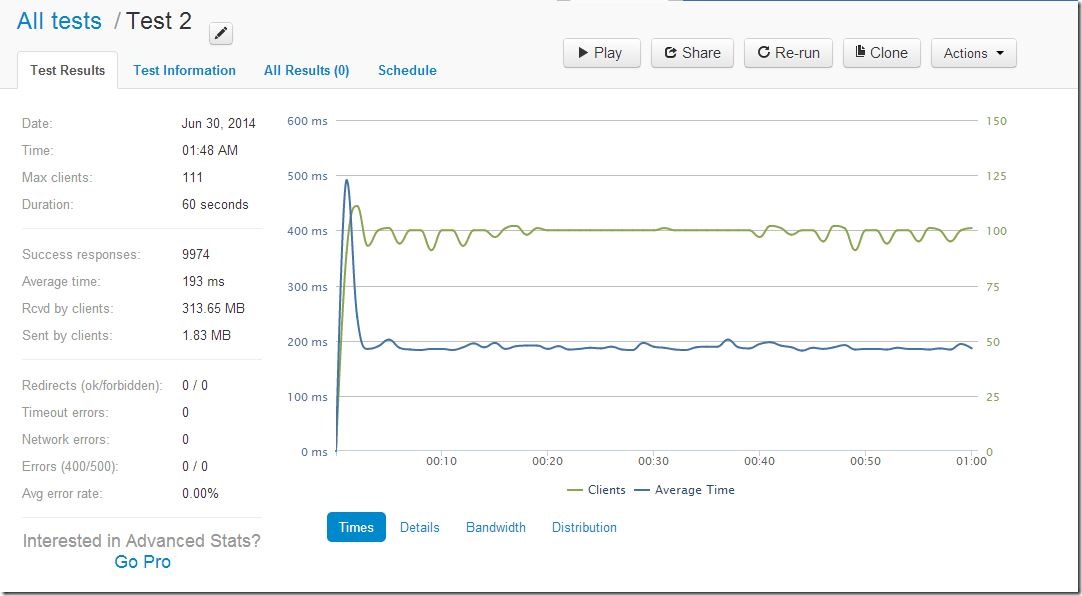This screenshot has height=596, width=1082.
Task: Click the Errors (400/500) label
Action: 70,466
